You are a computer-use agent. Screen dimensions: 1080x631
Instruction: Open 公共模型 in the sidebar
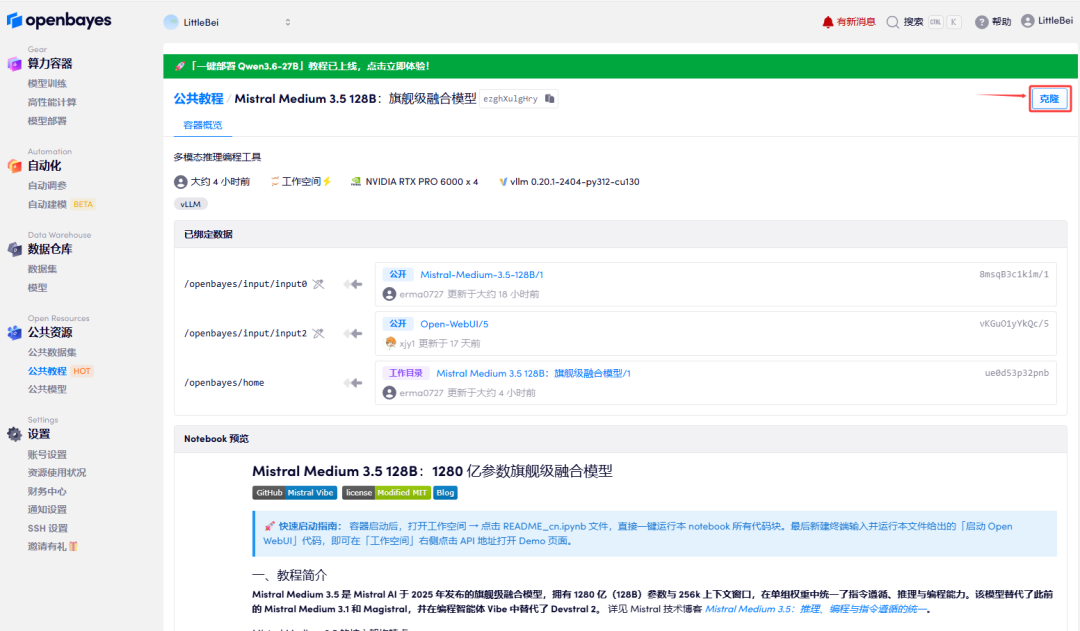coord(47,389)
